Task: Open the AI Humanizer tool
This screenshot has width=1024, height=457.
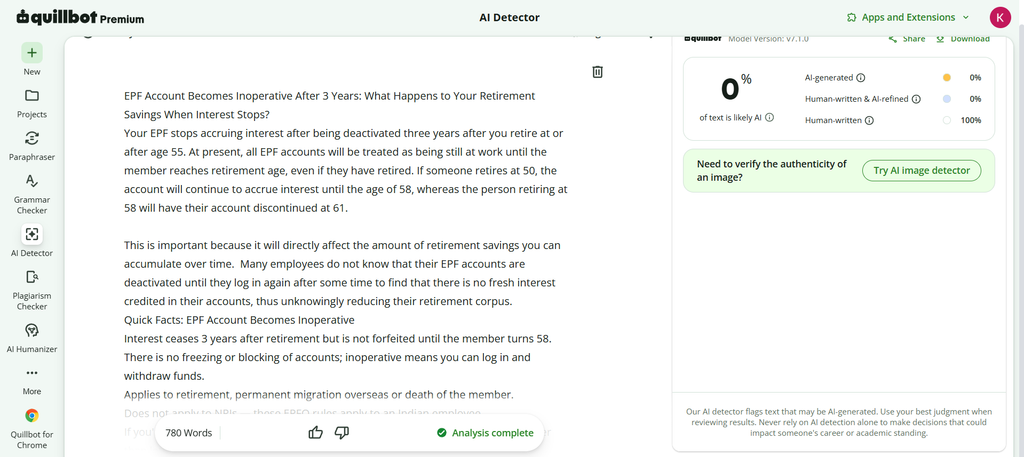Action: point(32,330)
